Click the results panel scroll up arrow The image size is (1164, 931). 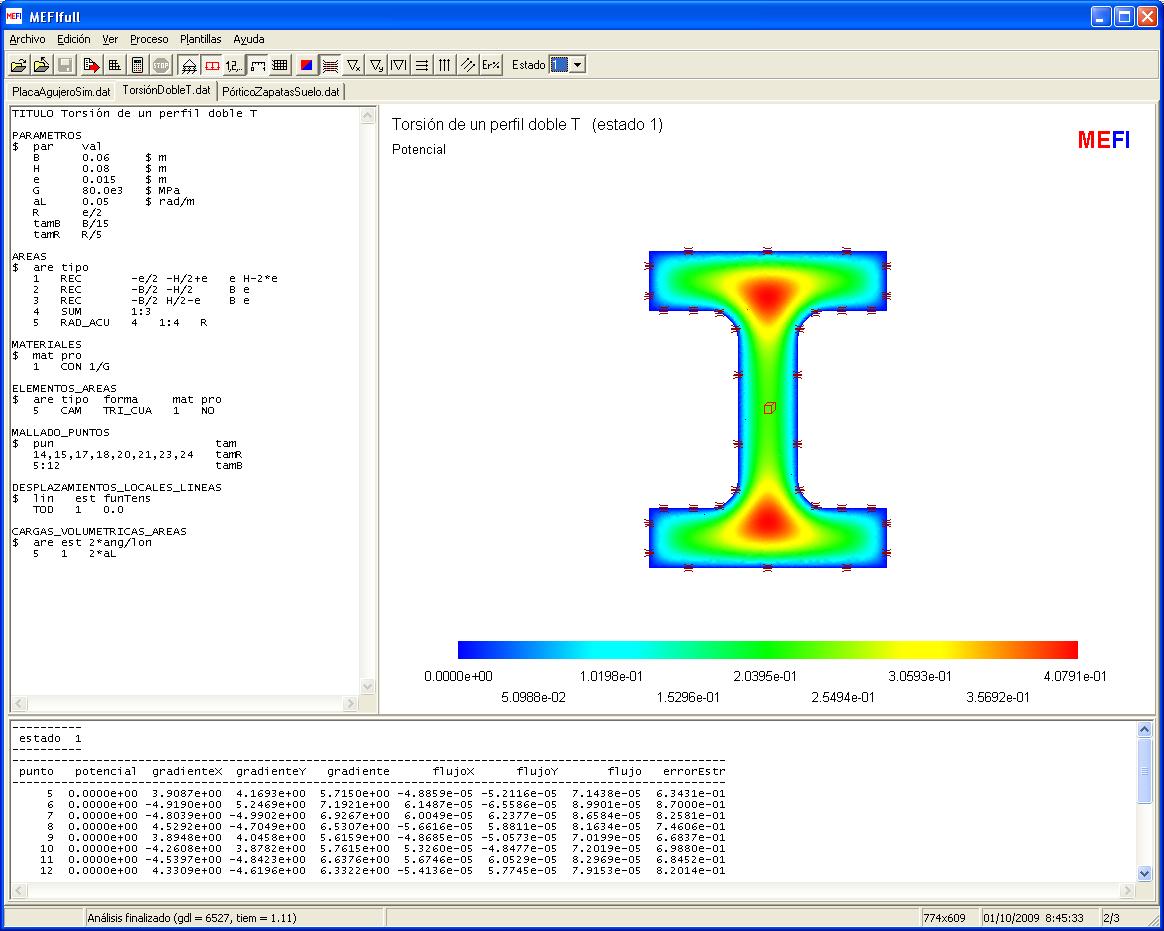[x=1144, y=730]
